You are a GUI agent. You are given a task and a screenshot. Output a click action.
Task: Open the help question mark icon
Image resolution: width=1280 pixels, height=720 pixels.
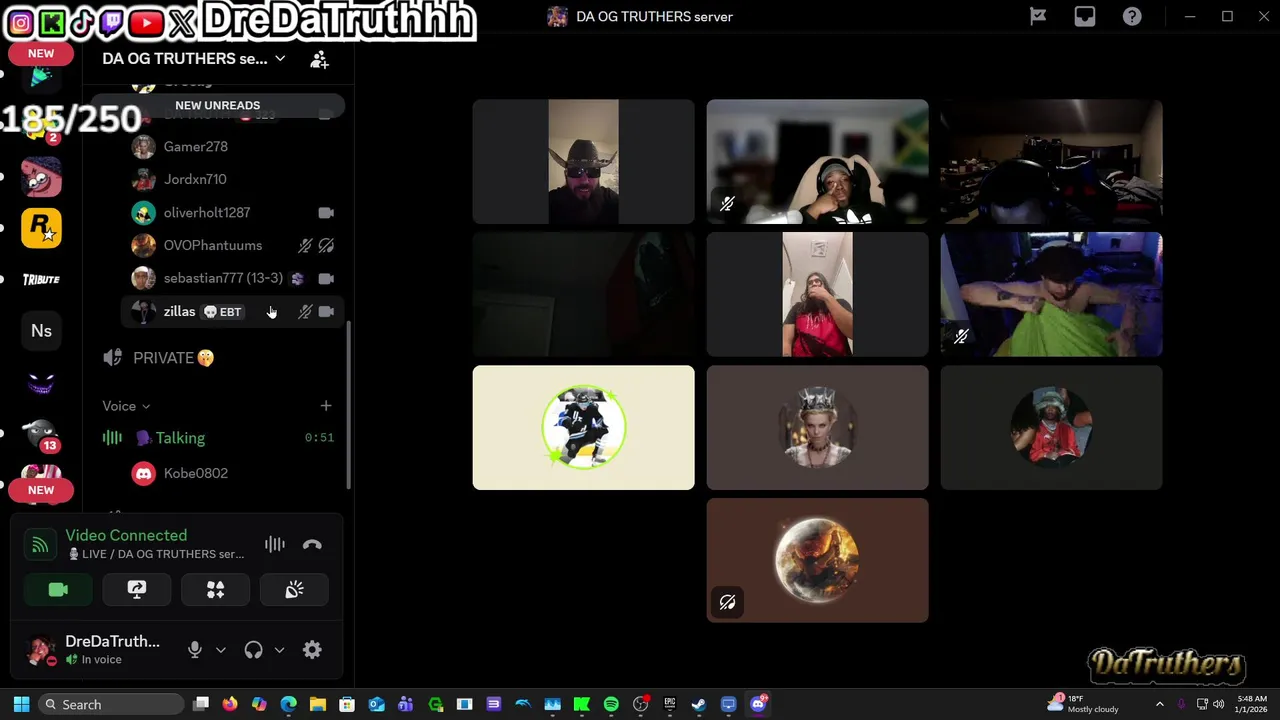coord(1132,16)
